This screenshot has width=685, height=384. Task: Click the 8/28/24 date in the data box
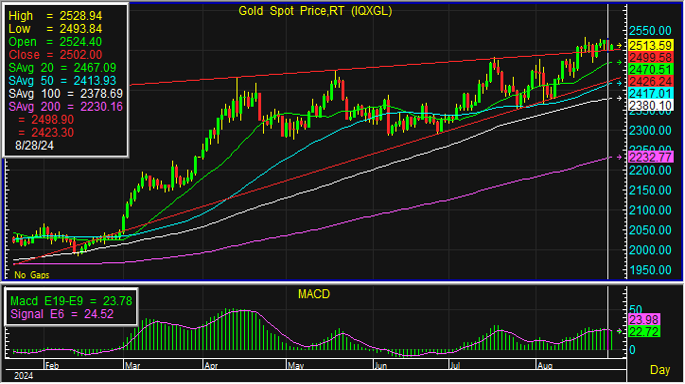point(35,145)
